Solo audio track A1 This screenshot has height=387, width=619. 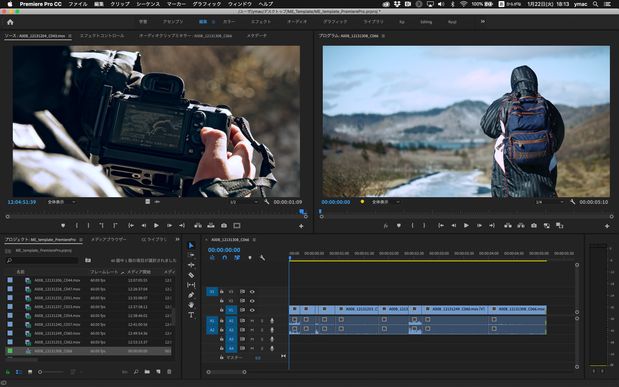click(x=262, y=321)
